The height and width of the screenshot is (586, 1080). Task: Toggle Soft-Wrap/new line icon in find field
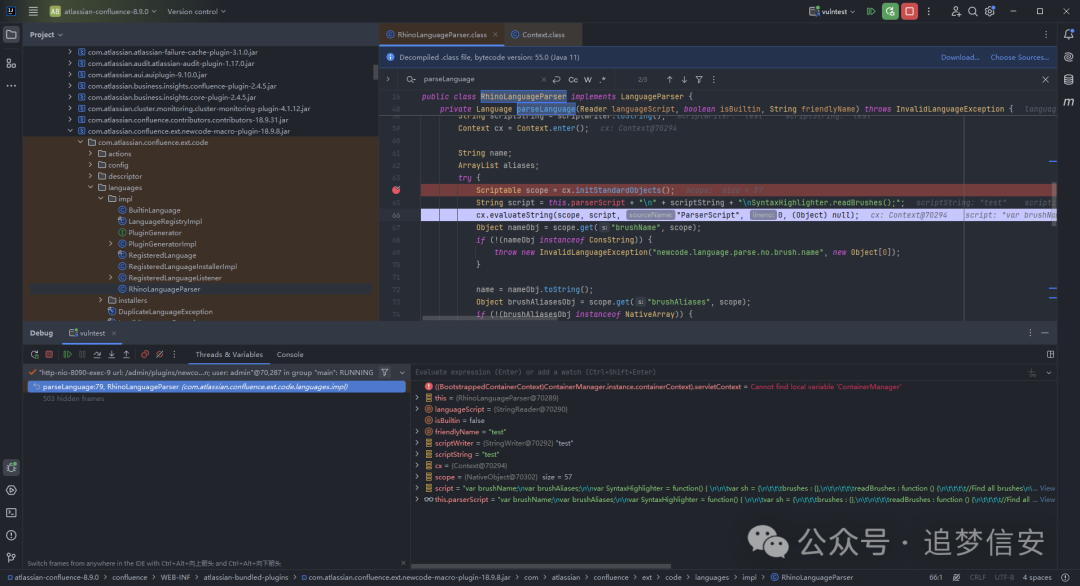point(557,80)
